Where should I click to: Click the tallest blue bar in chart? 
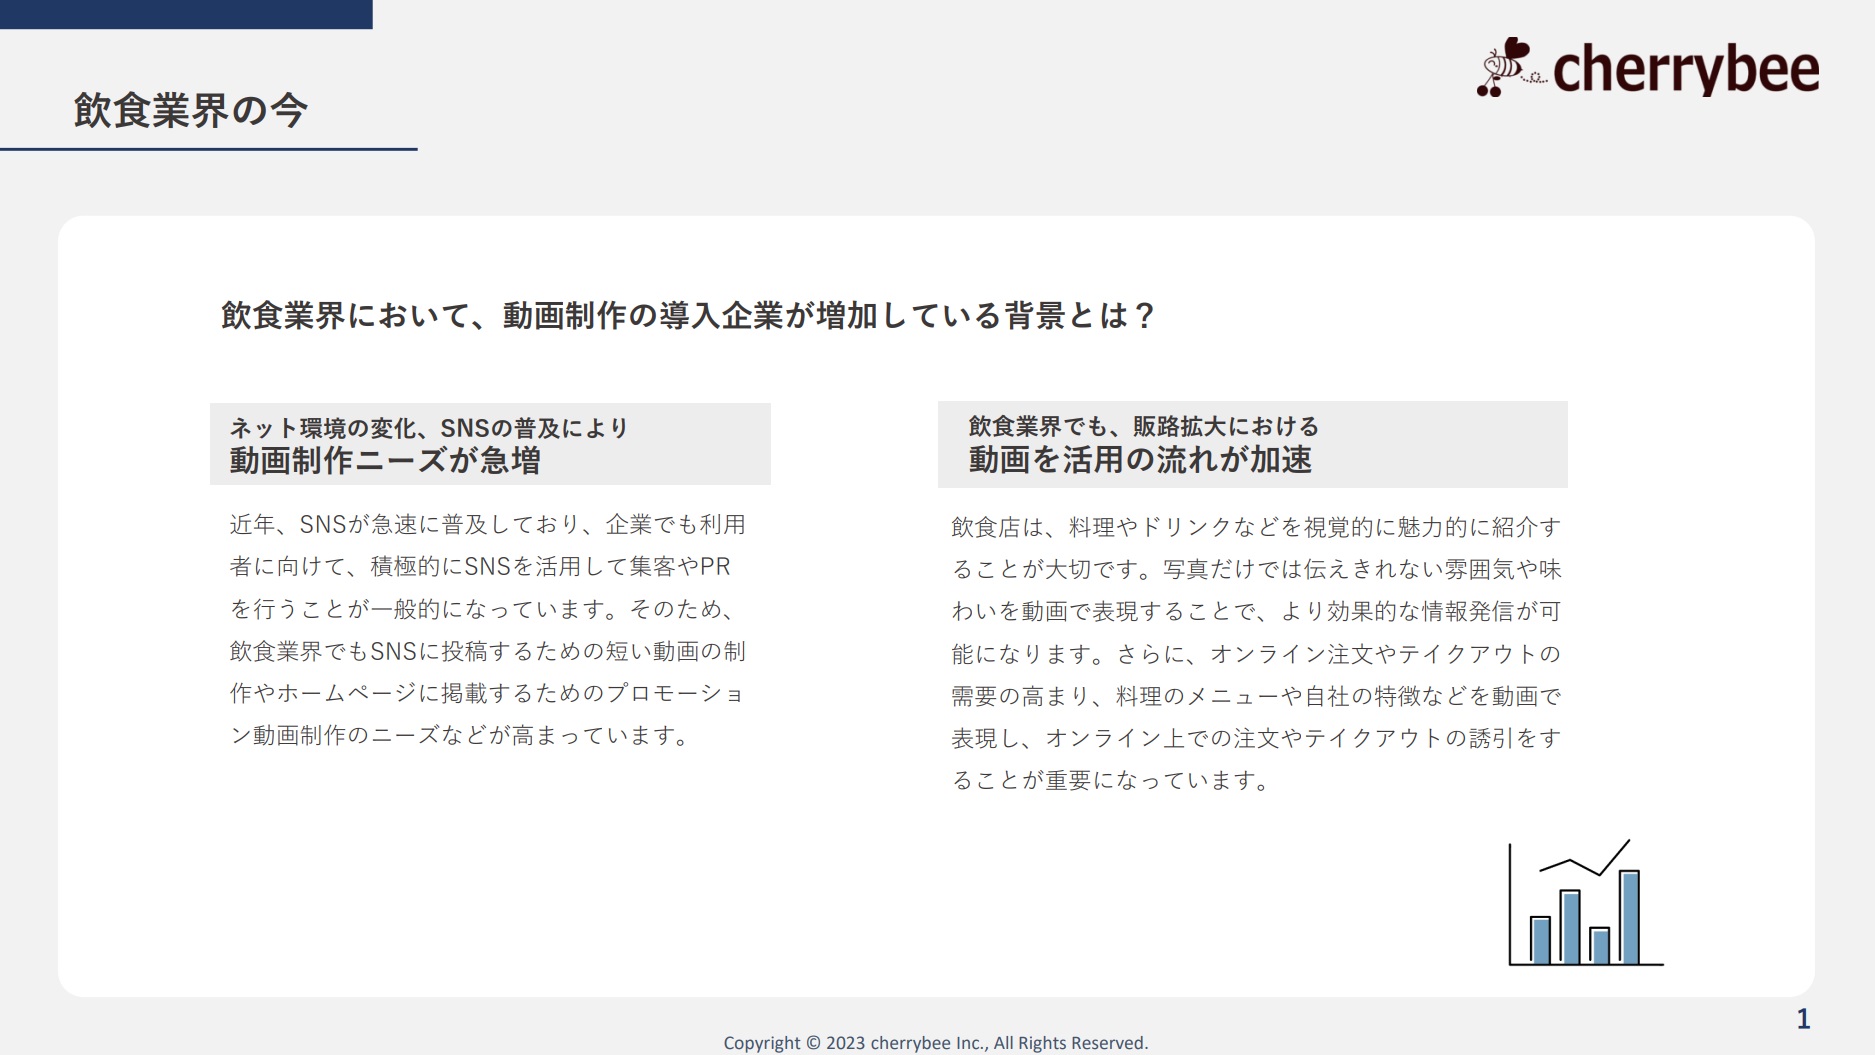pyautogui.click(x=1629, y=917)
